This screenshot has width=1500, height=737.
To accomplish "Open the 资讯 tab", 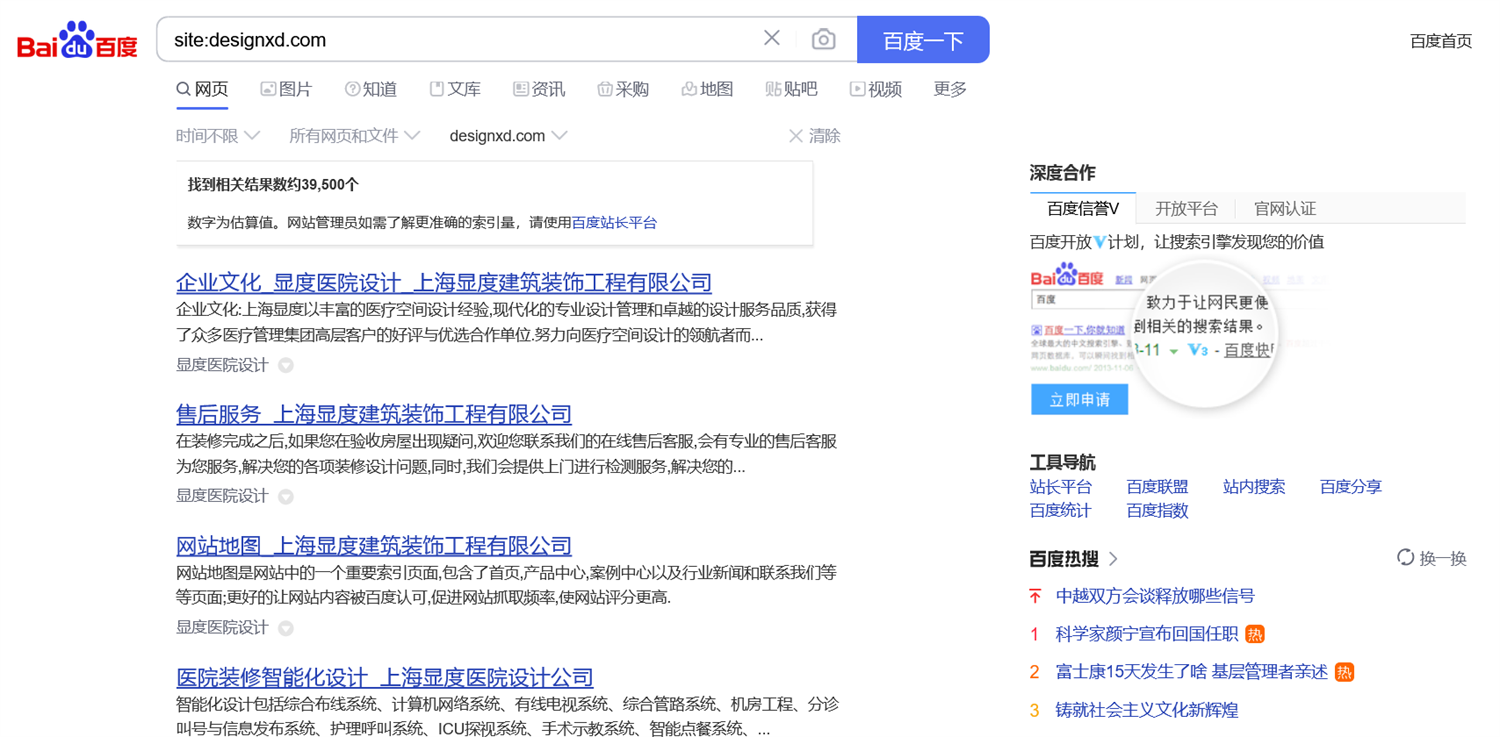I will tap(539, 89).
